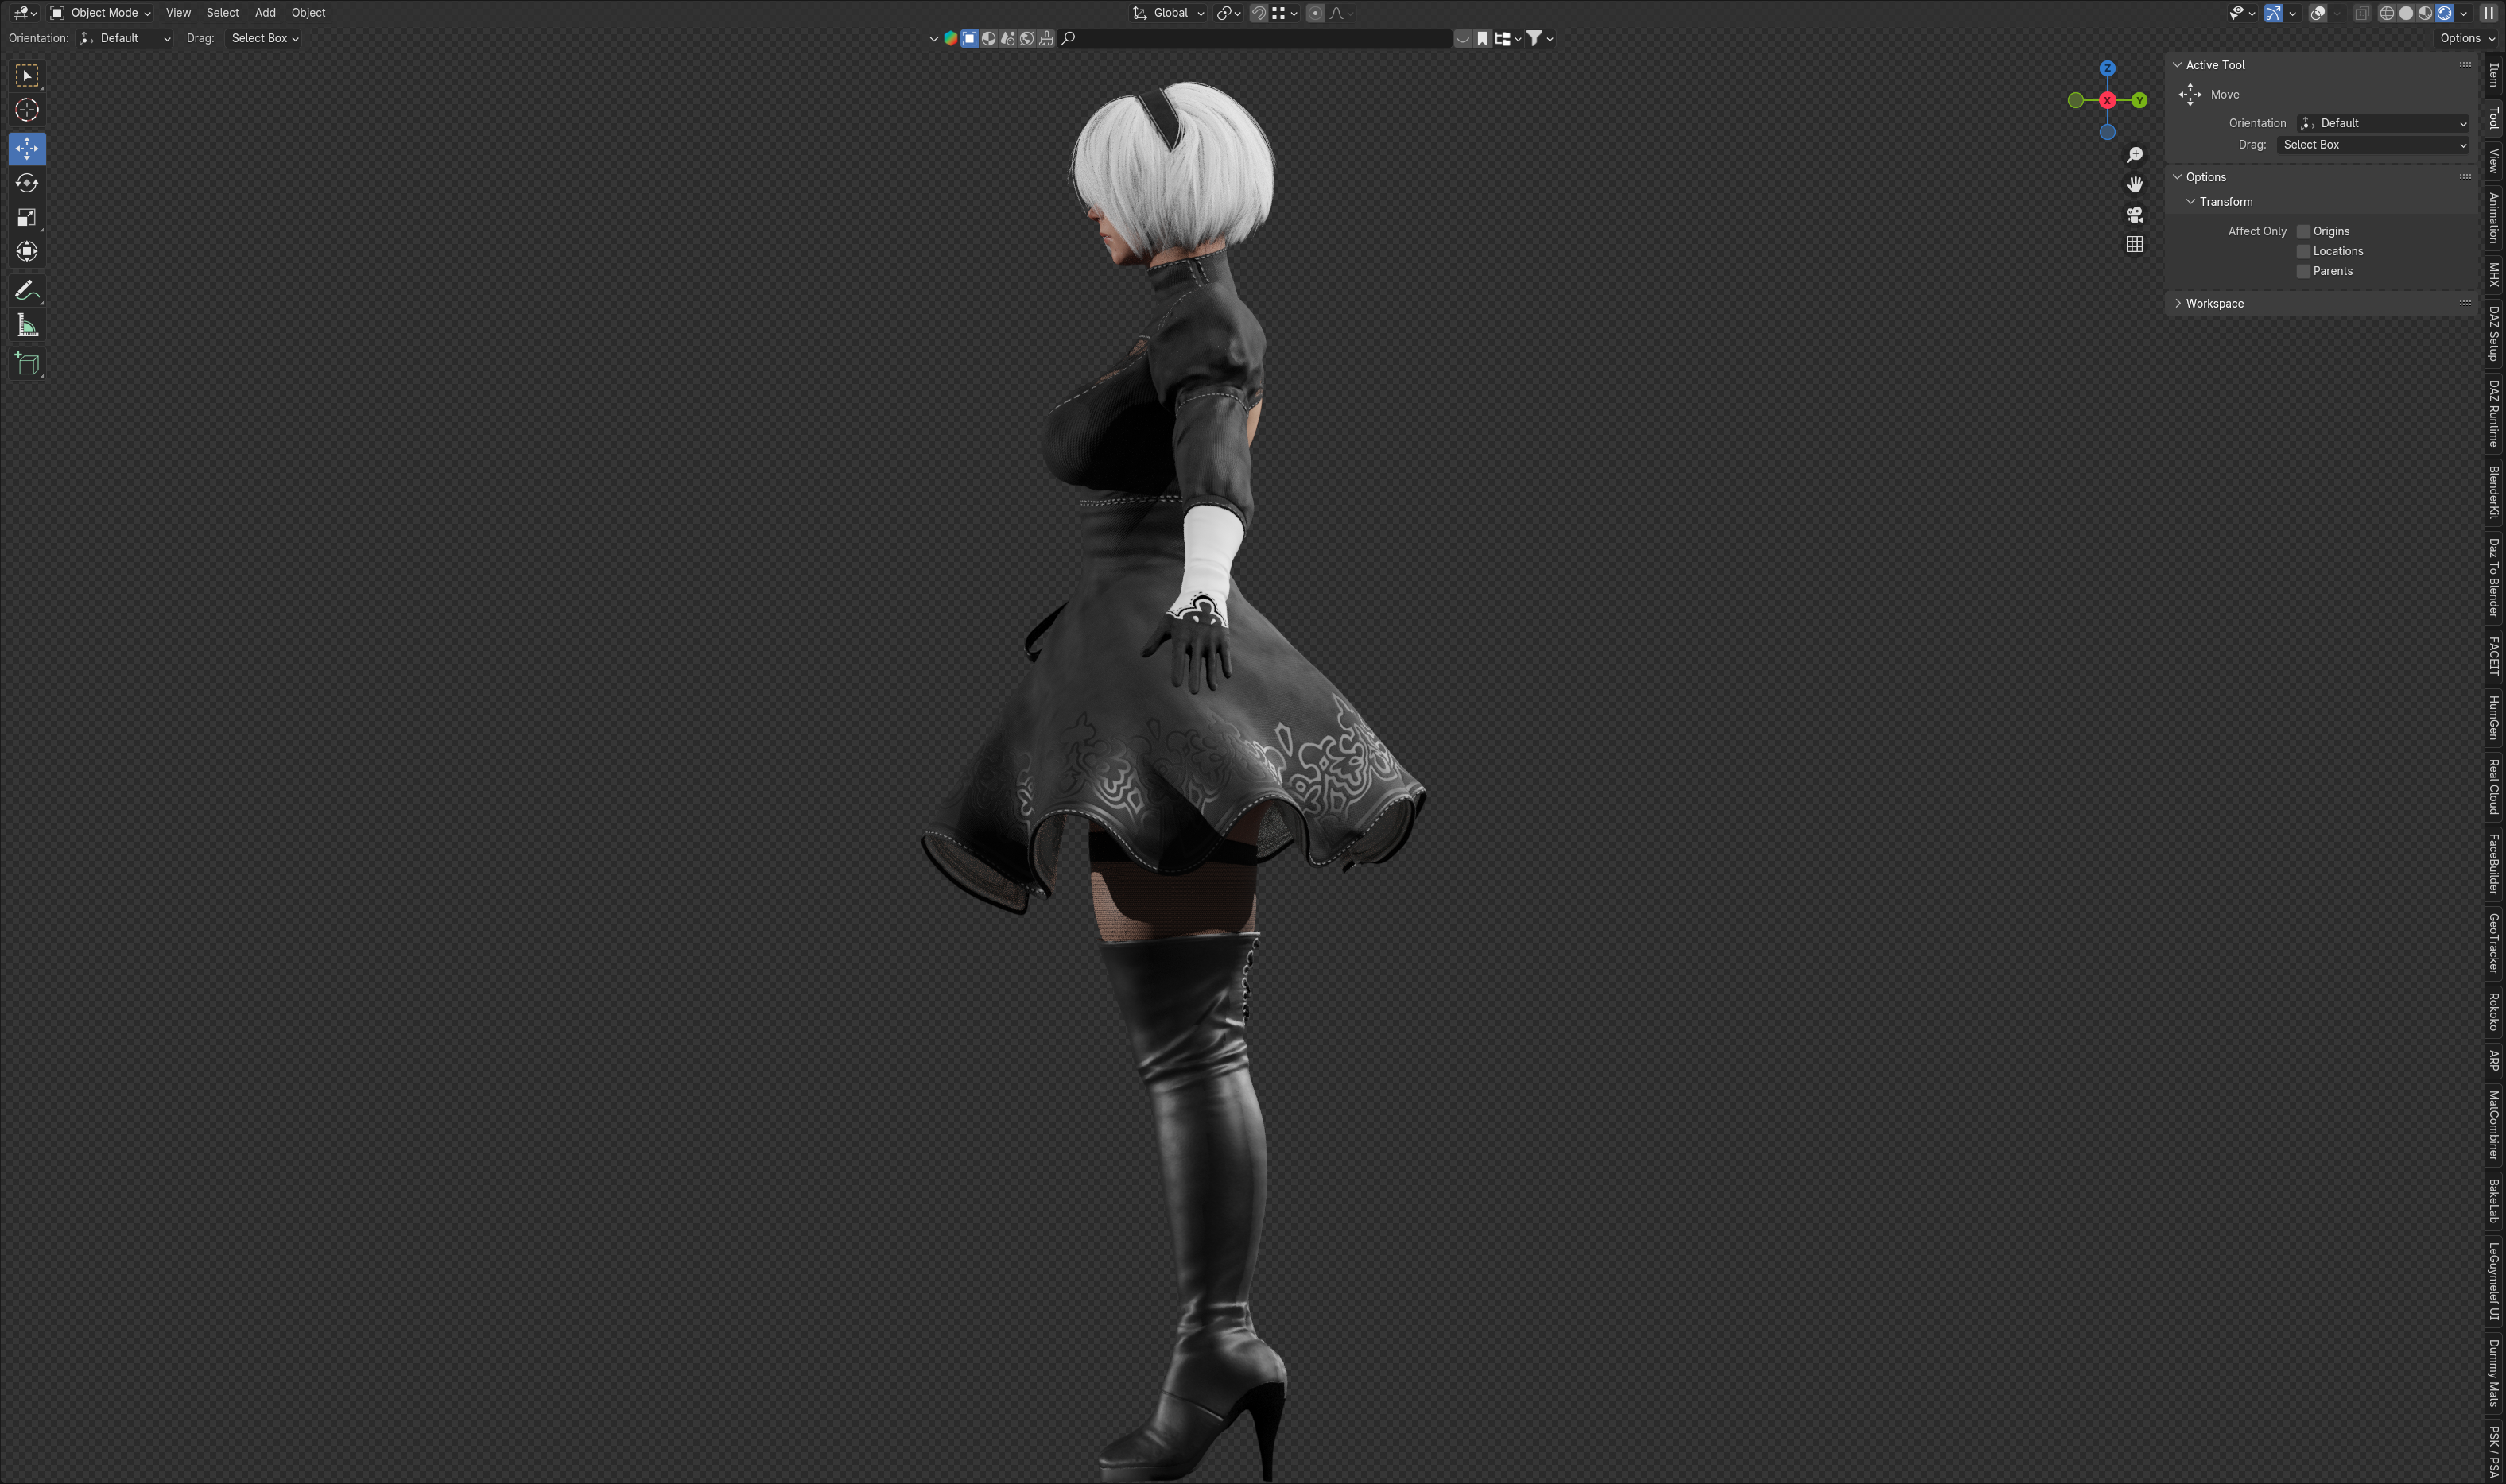Switch viewport shading to Wireframe
Screen dimensions: 2506x1484
coord(2387,13)
